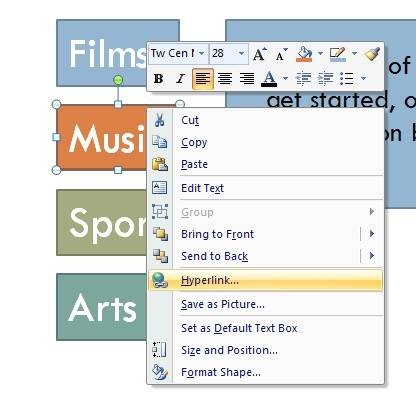Open Format Shape dialog
Screen dimensions: 416x397
(265, 372)
